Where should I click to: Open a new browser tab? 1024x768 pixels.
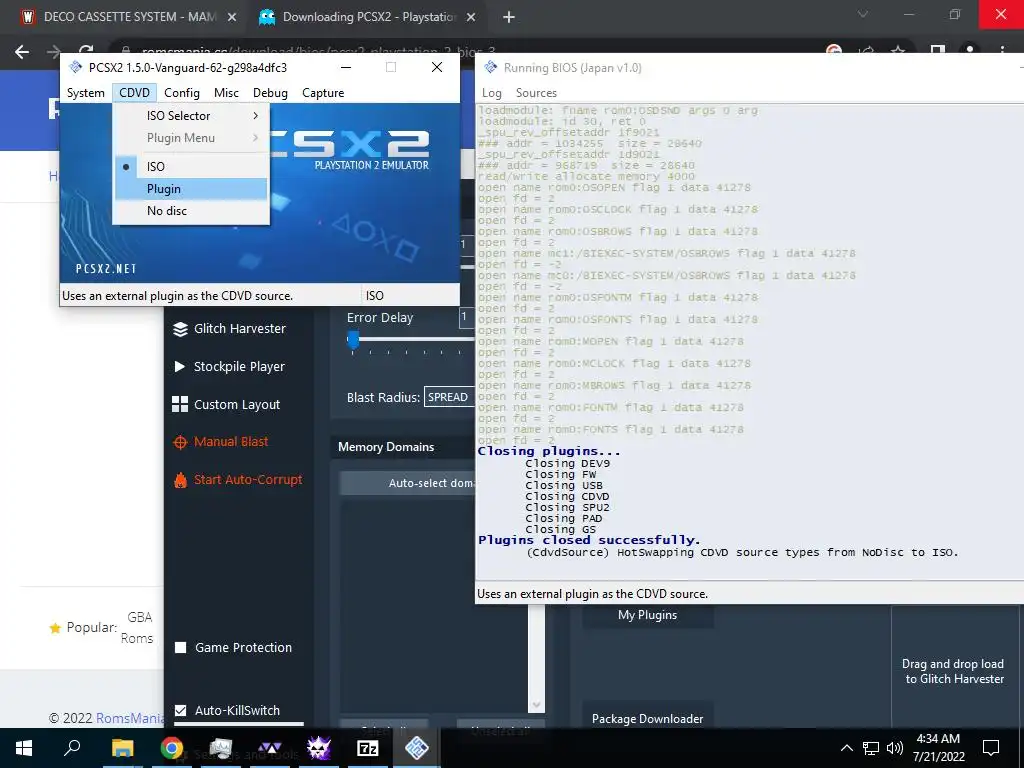[x=509, y=18]
